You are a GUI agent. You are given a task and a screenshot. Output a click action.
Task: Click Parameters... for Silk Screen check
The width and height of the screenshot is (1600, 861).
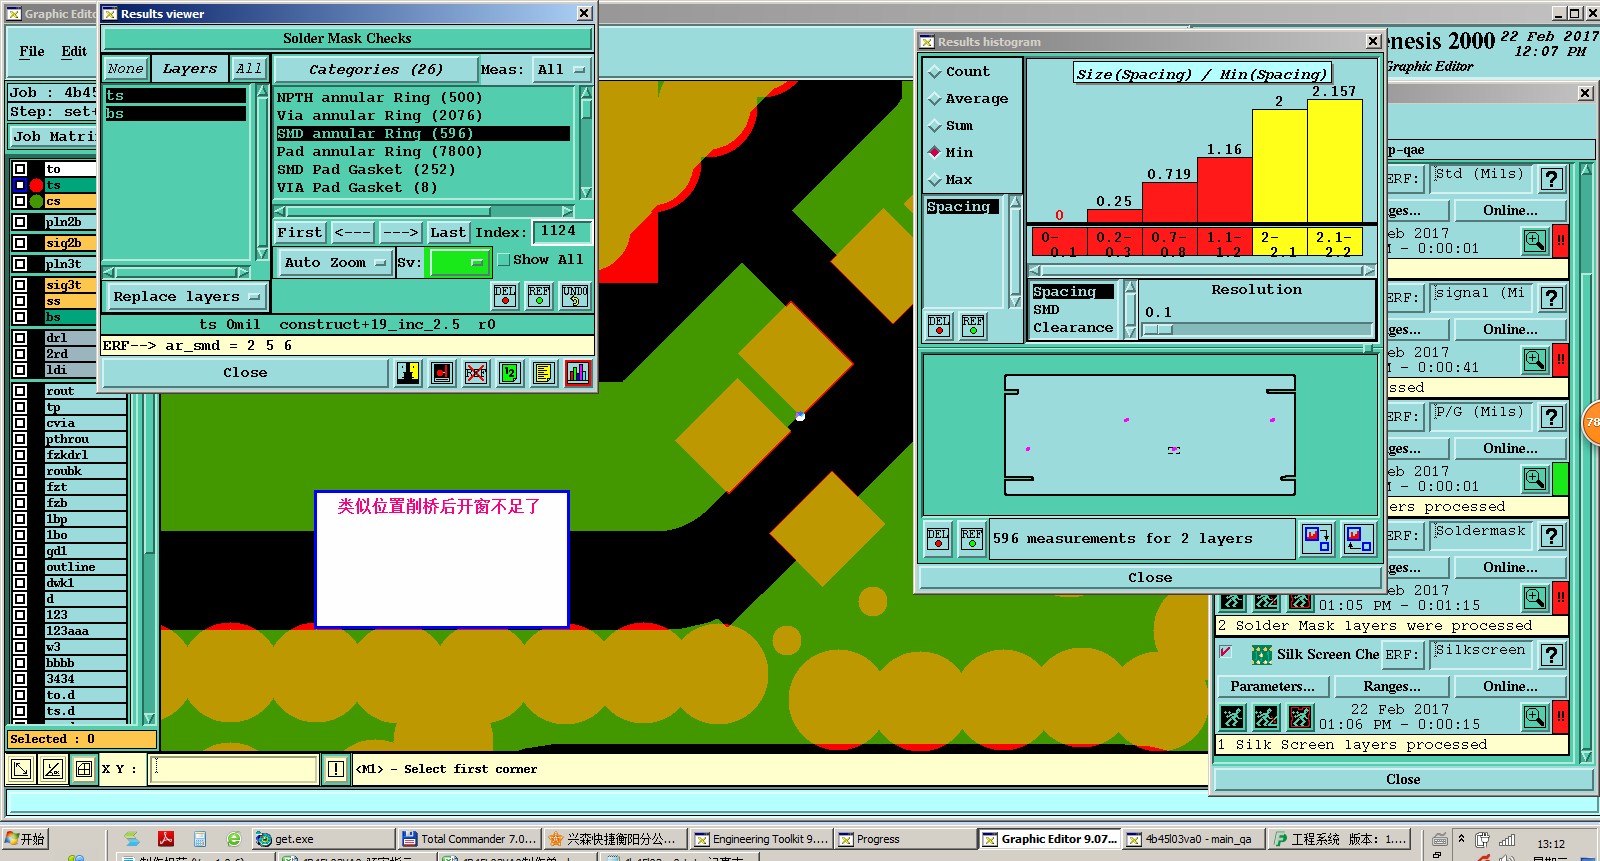point(1272,687)
